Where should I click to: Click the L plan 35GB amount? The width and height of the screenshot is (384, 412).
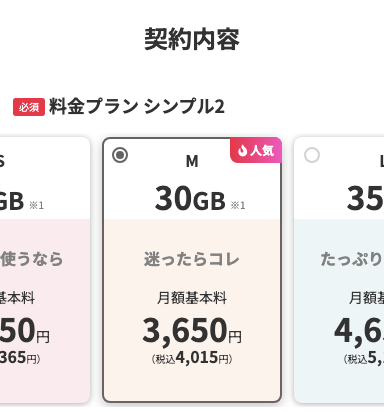coord(365,199)
